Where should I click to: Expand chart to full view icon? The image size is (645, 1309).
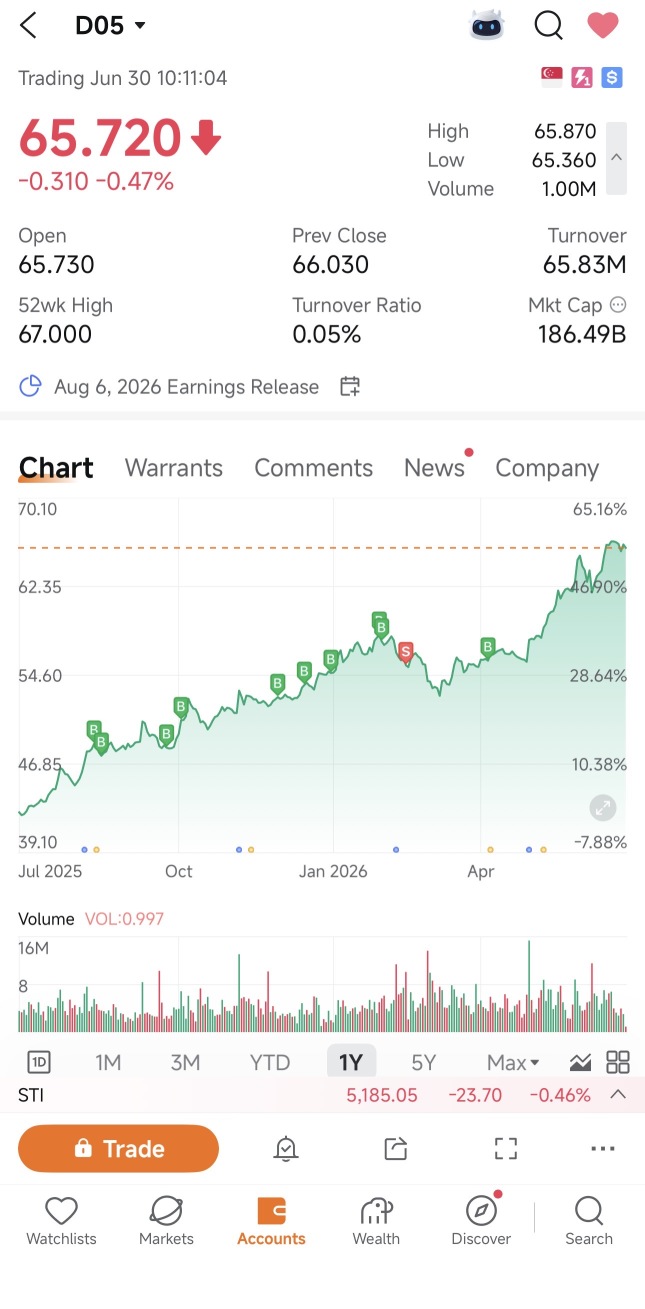click(x=603, y=808)
